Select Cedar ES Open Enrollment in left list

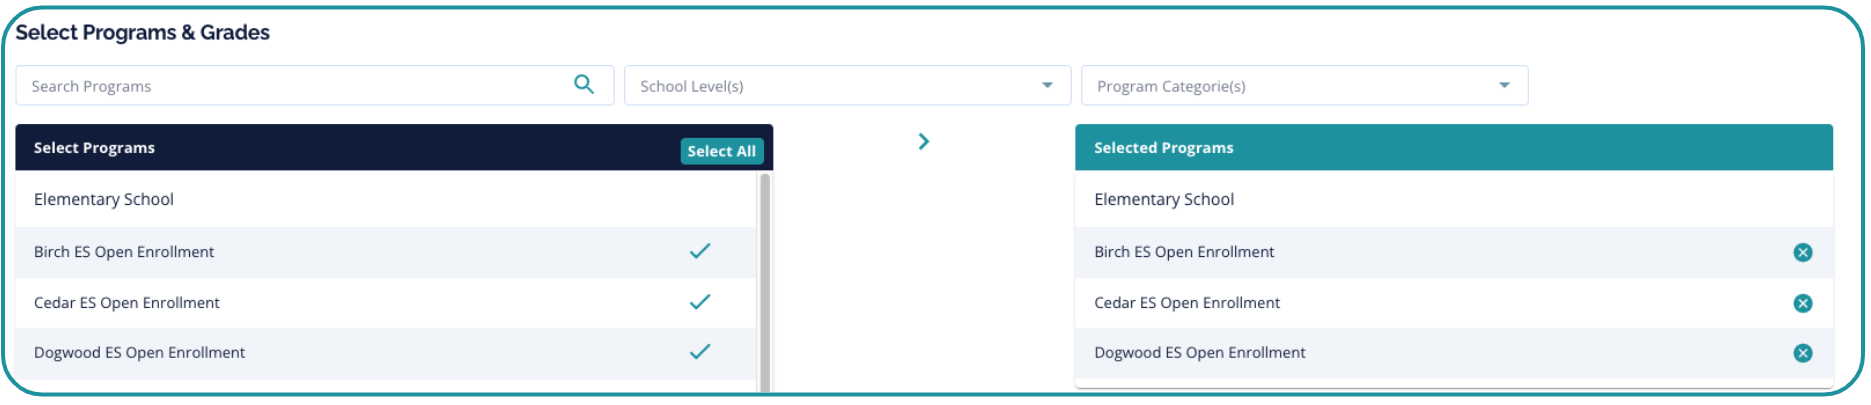127,303
